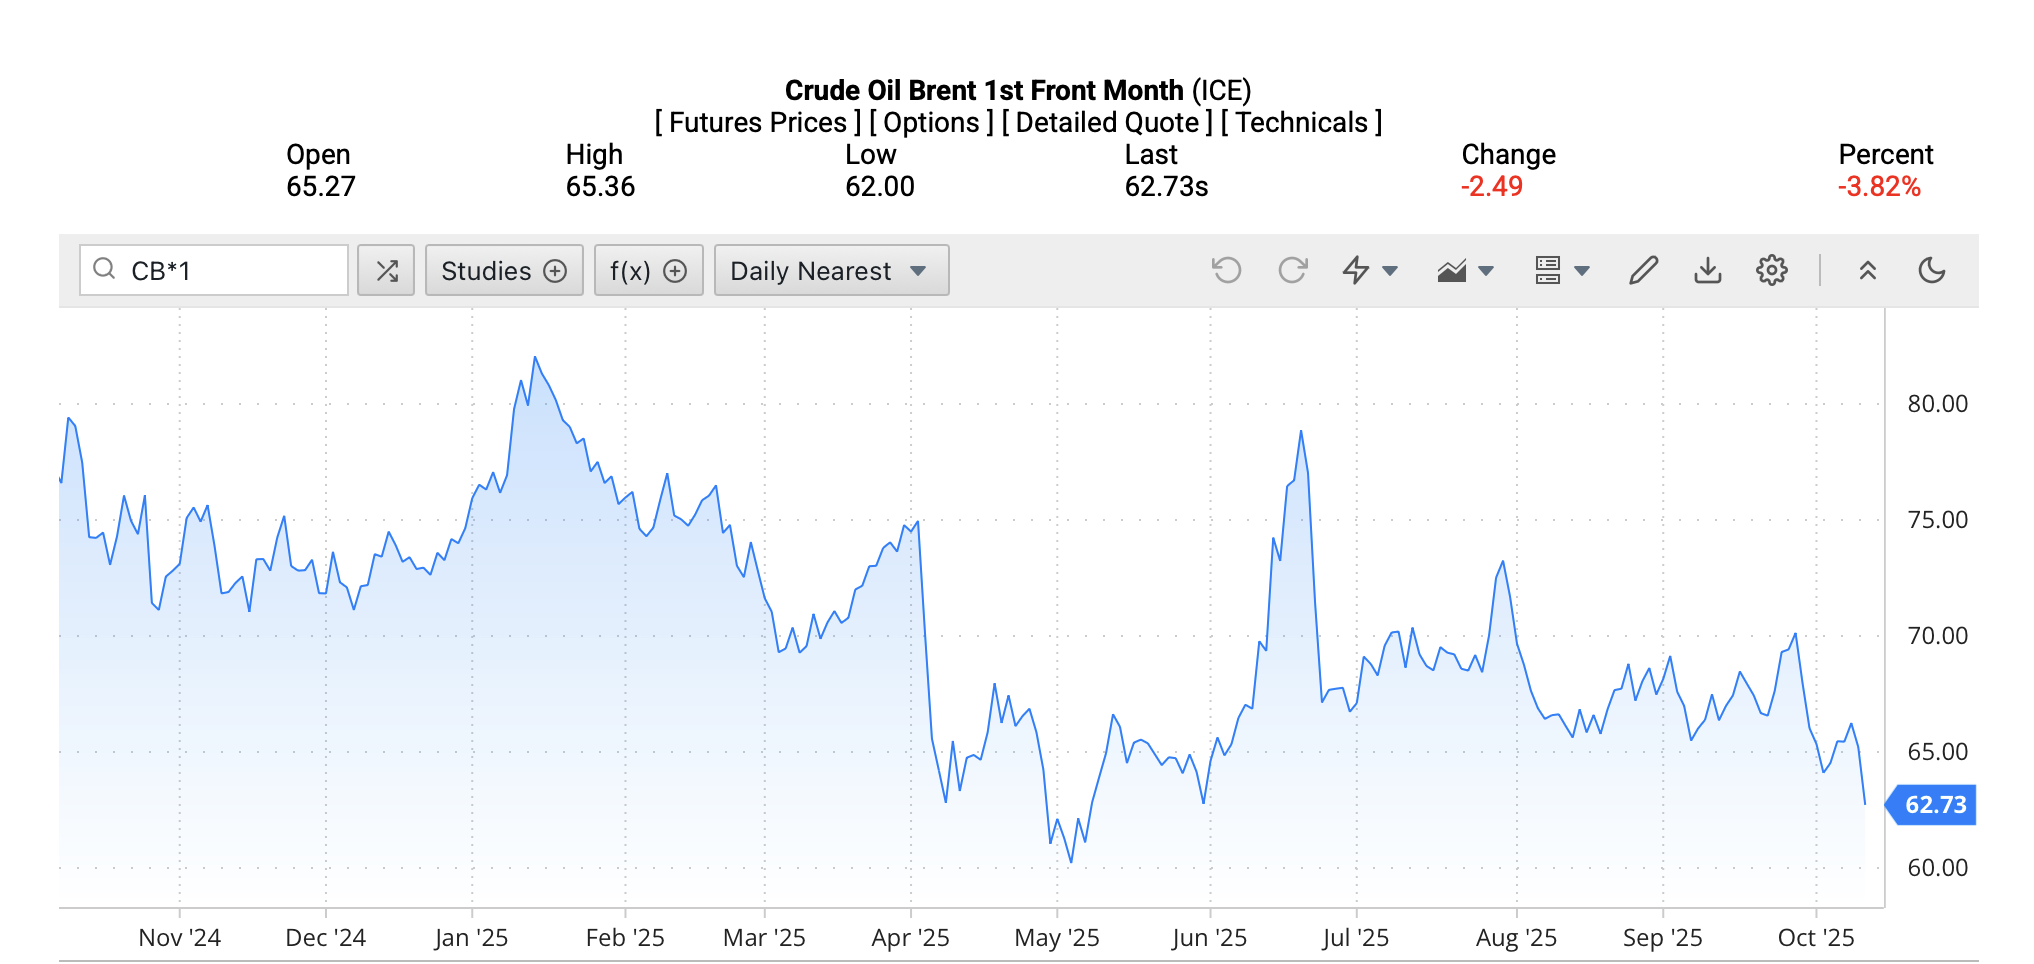Image resolution: width=2034 pixels, height=964 pixels.
Task: Click the undo arrow icon
Action: (1226, 270)
